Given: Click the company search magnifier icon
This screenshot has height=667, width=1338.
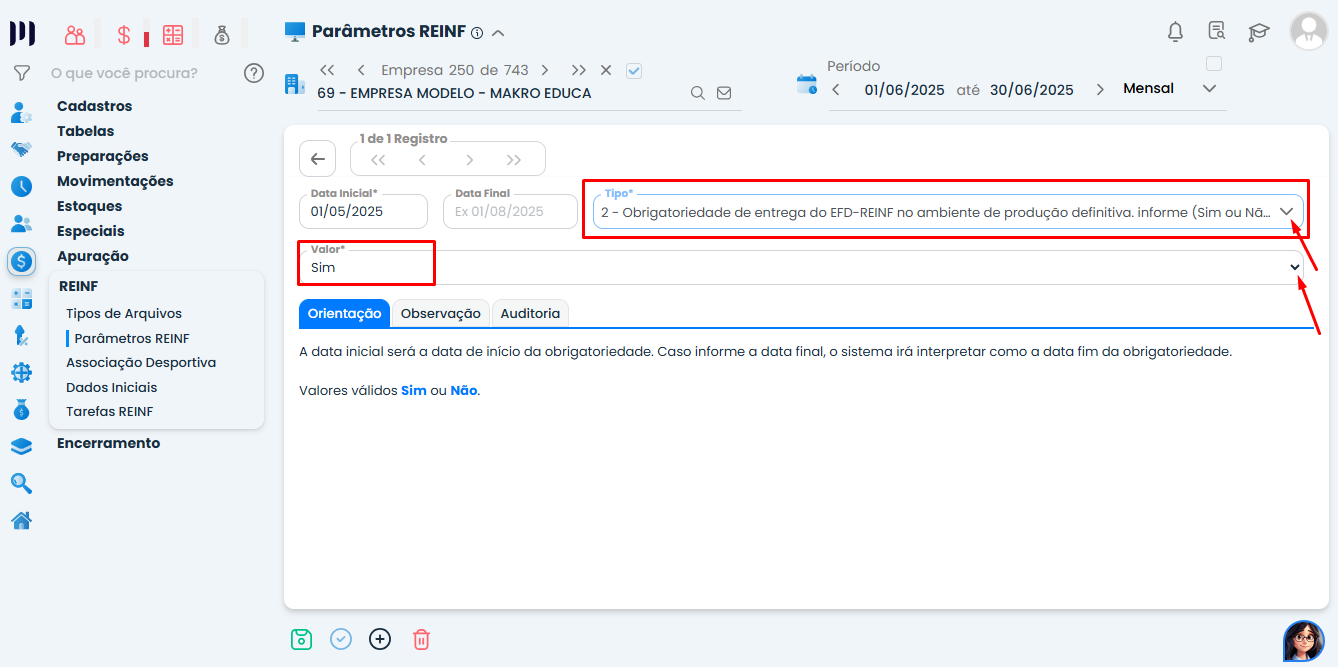Looking at the screenshot, I should click(698, 93).
